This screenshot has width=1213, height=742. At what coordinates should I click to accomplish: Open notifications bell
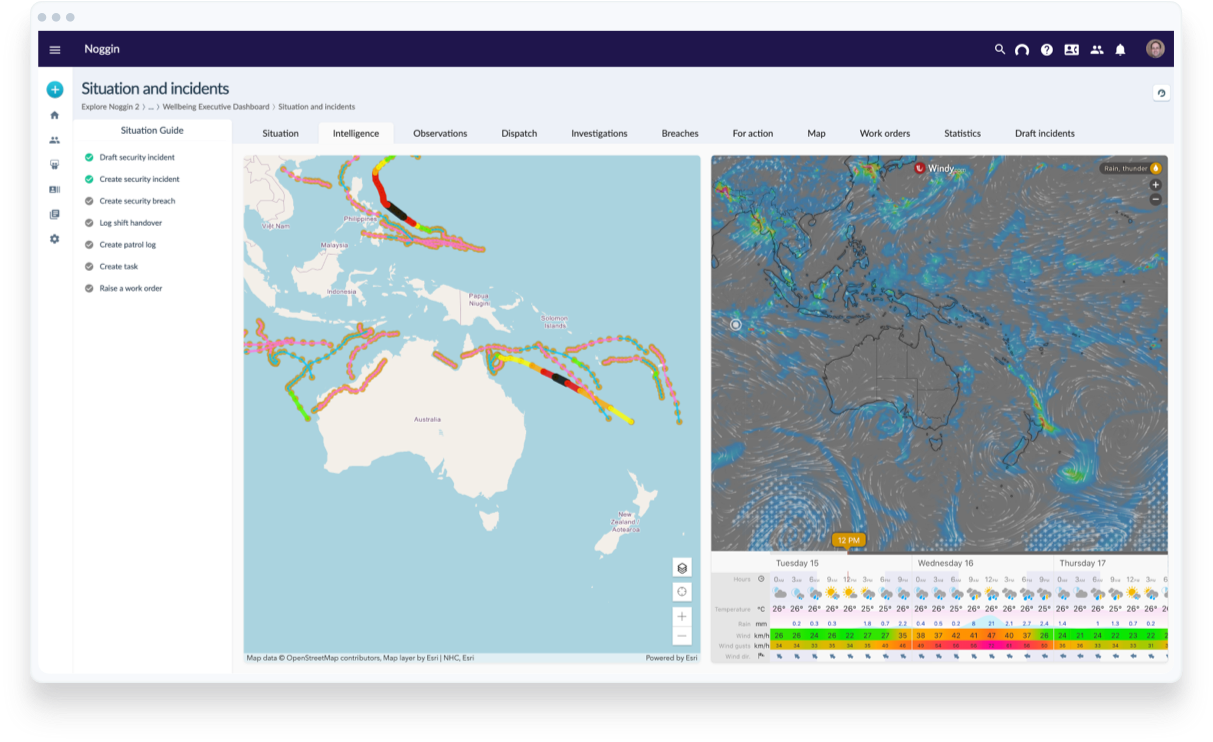[x=1121, y=49]
